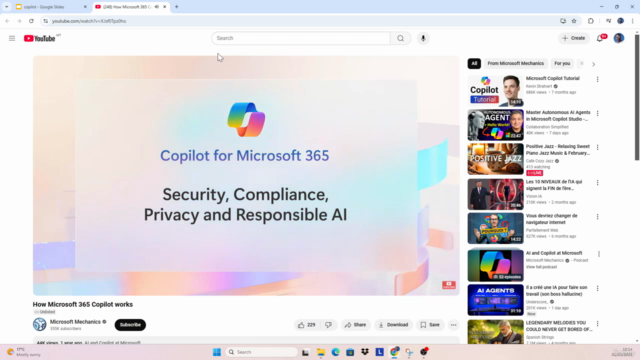Screen dimensions: 640x360
Task: Open the browser tab search dropdown
Action: pyautogui.click(x=7, y=7)
